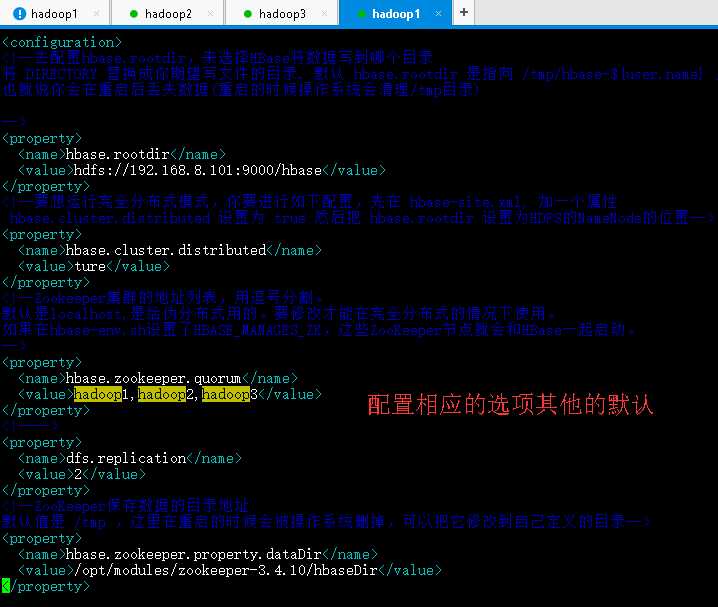Image resolution: width=718 pixels, height=607 pixels.
Task: Click green status dot on hadoop2 tab
Action: (134, 14)
